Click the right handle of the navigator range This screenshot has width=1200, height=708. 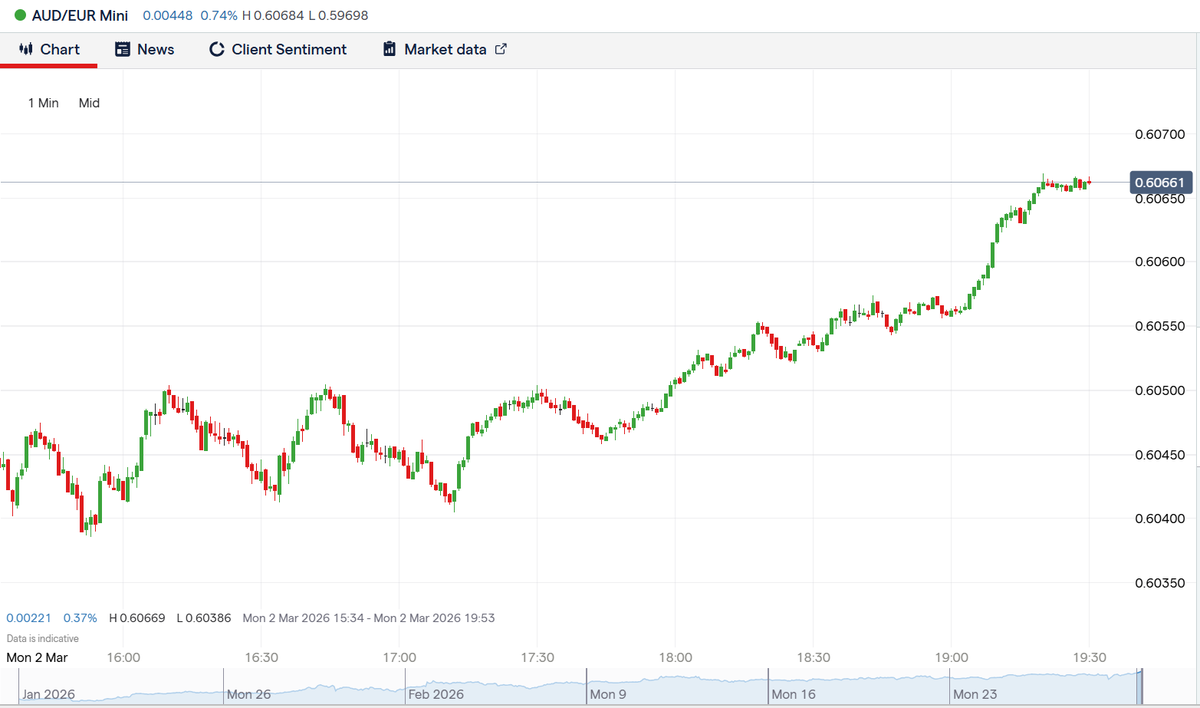click(x=1140, y=685)
